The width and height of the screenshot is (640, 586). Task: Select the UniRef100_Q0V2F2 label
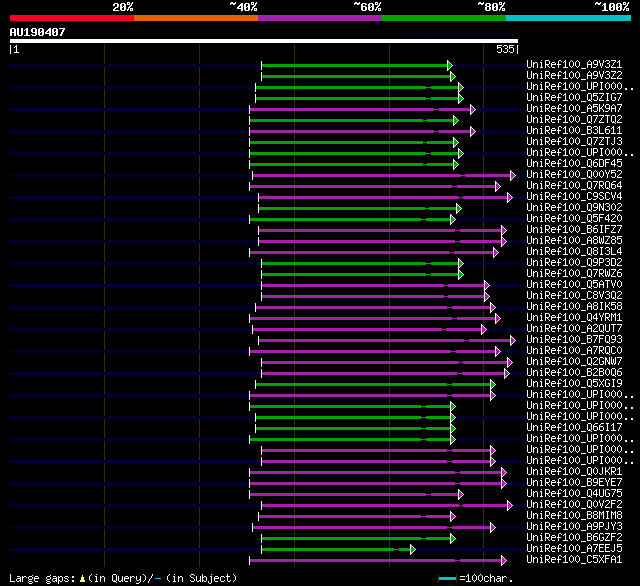pos(574,505)
